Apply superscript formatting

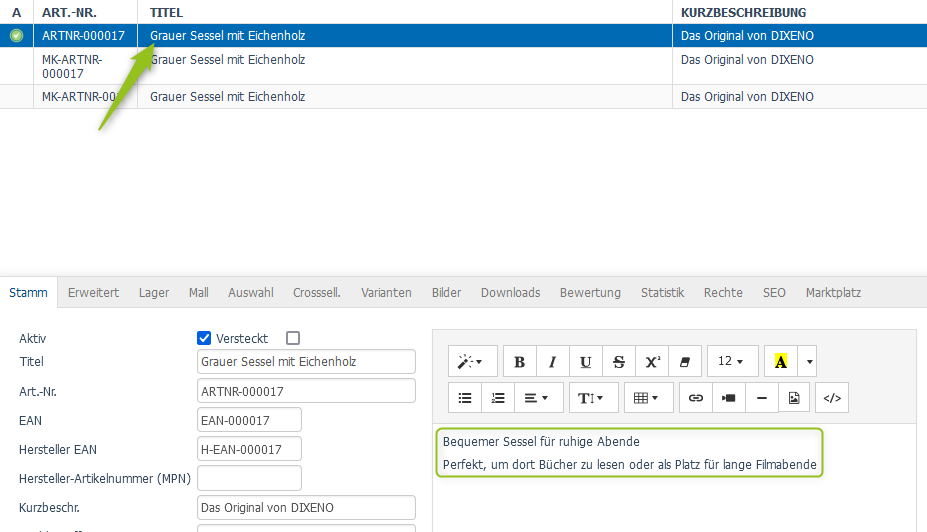[x=652, y=361]
